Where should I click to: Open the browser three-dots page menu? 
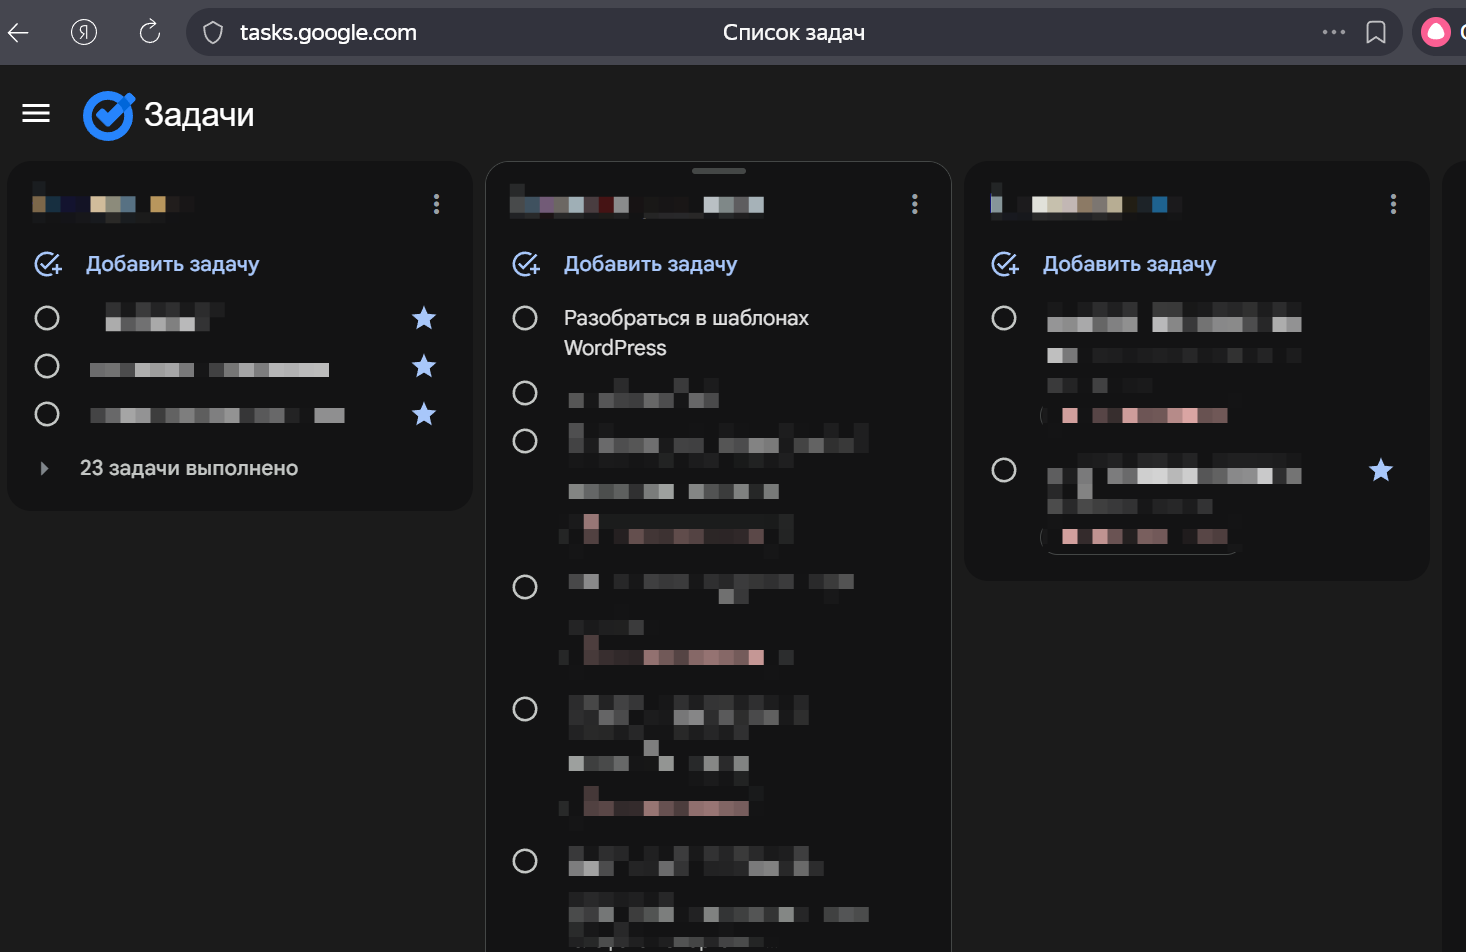pyautogui.click(x=1333, y=32)
